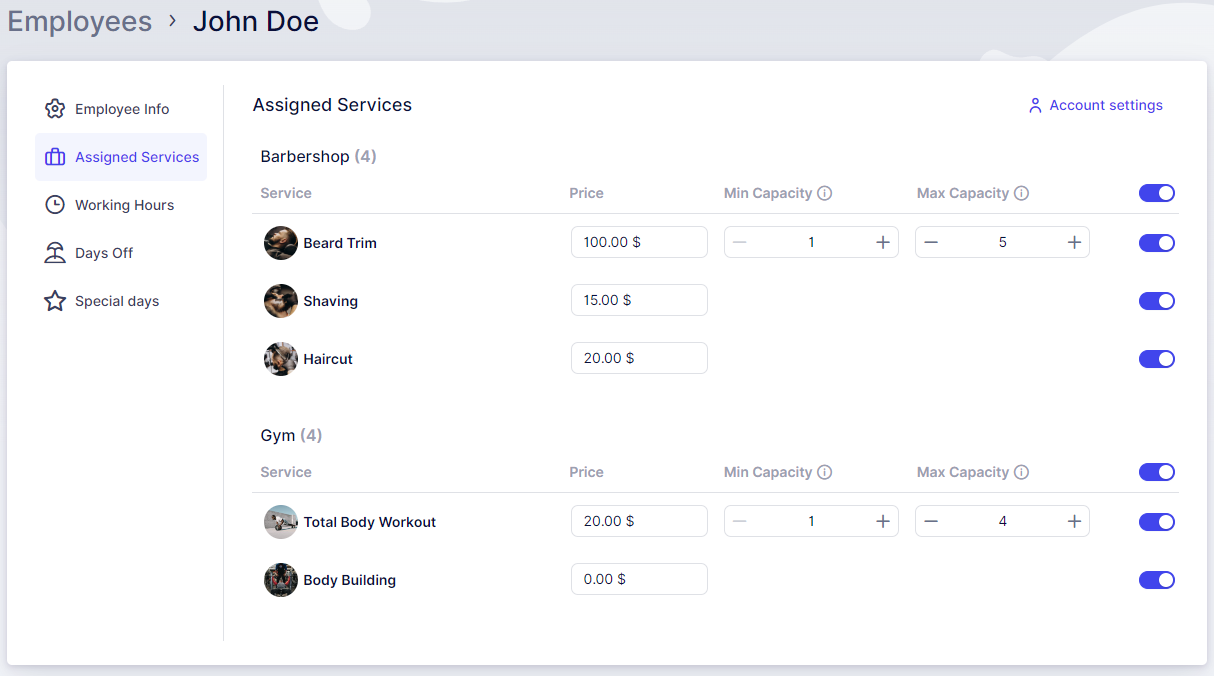Open the Days Off section
This screenshot has width=1214, height=676.
[104, 253]
